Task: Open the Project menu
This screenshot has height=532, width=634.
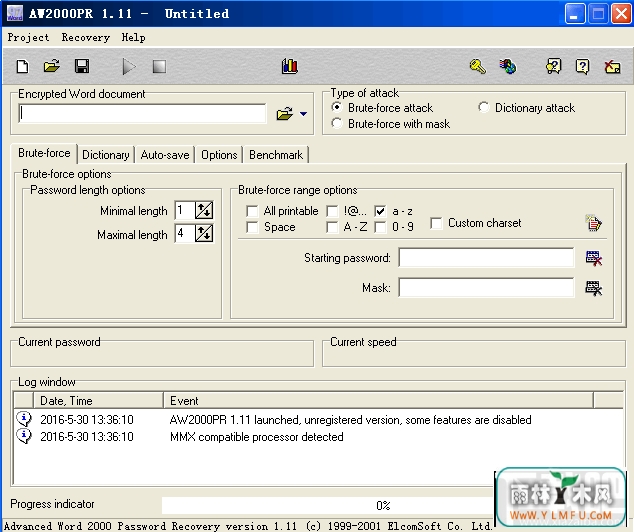Action: tap(28, 38)
